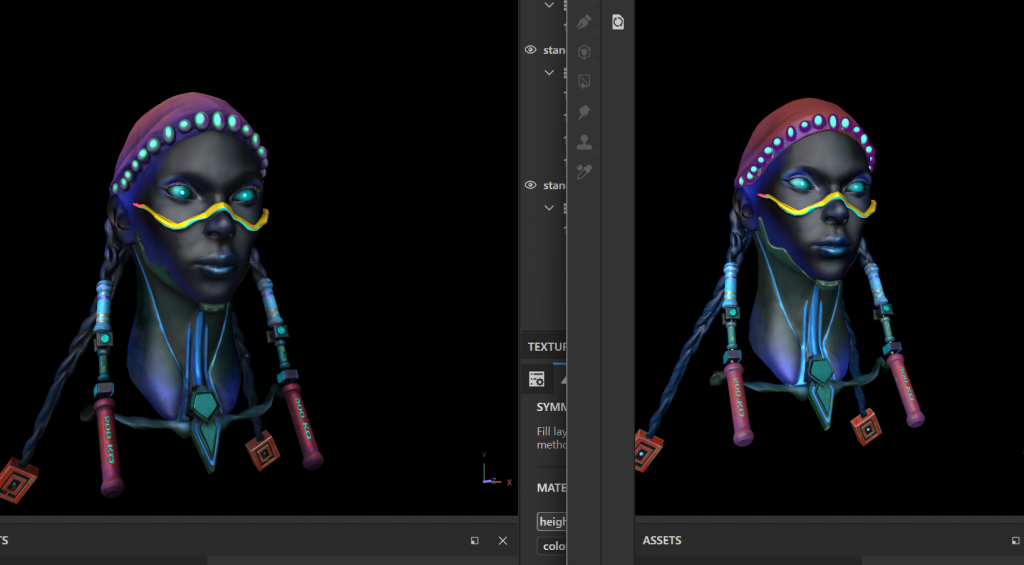Toggle the height material channel button

(x=552, y=521)
